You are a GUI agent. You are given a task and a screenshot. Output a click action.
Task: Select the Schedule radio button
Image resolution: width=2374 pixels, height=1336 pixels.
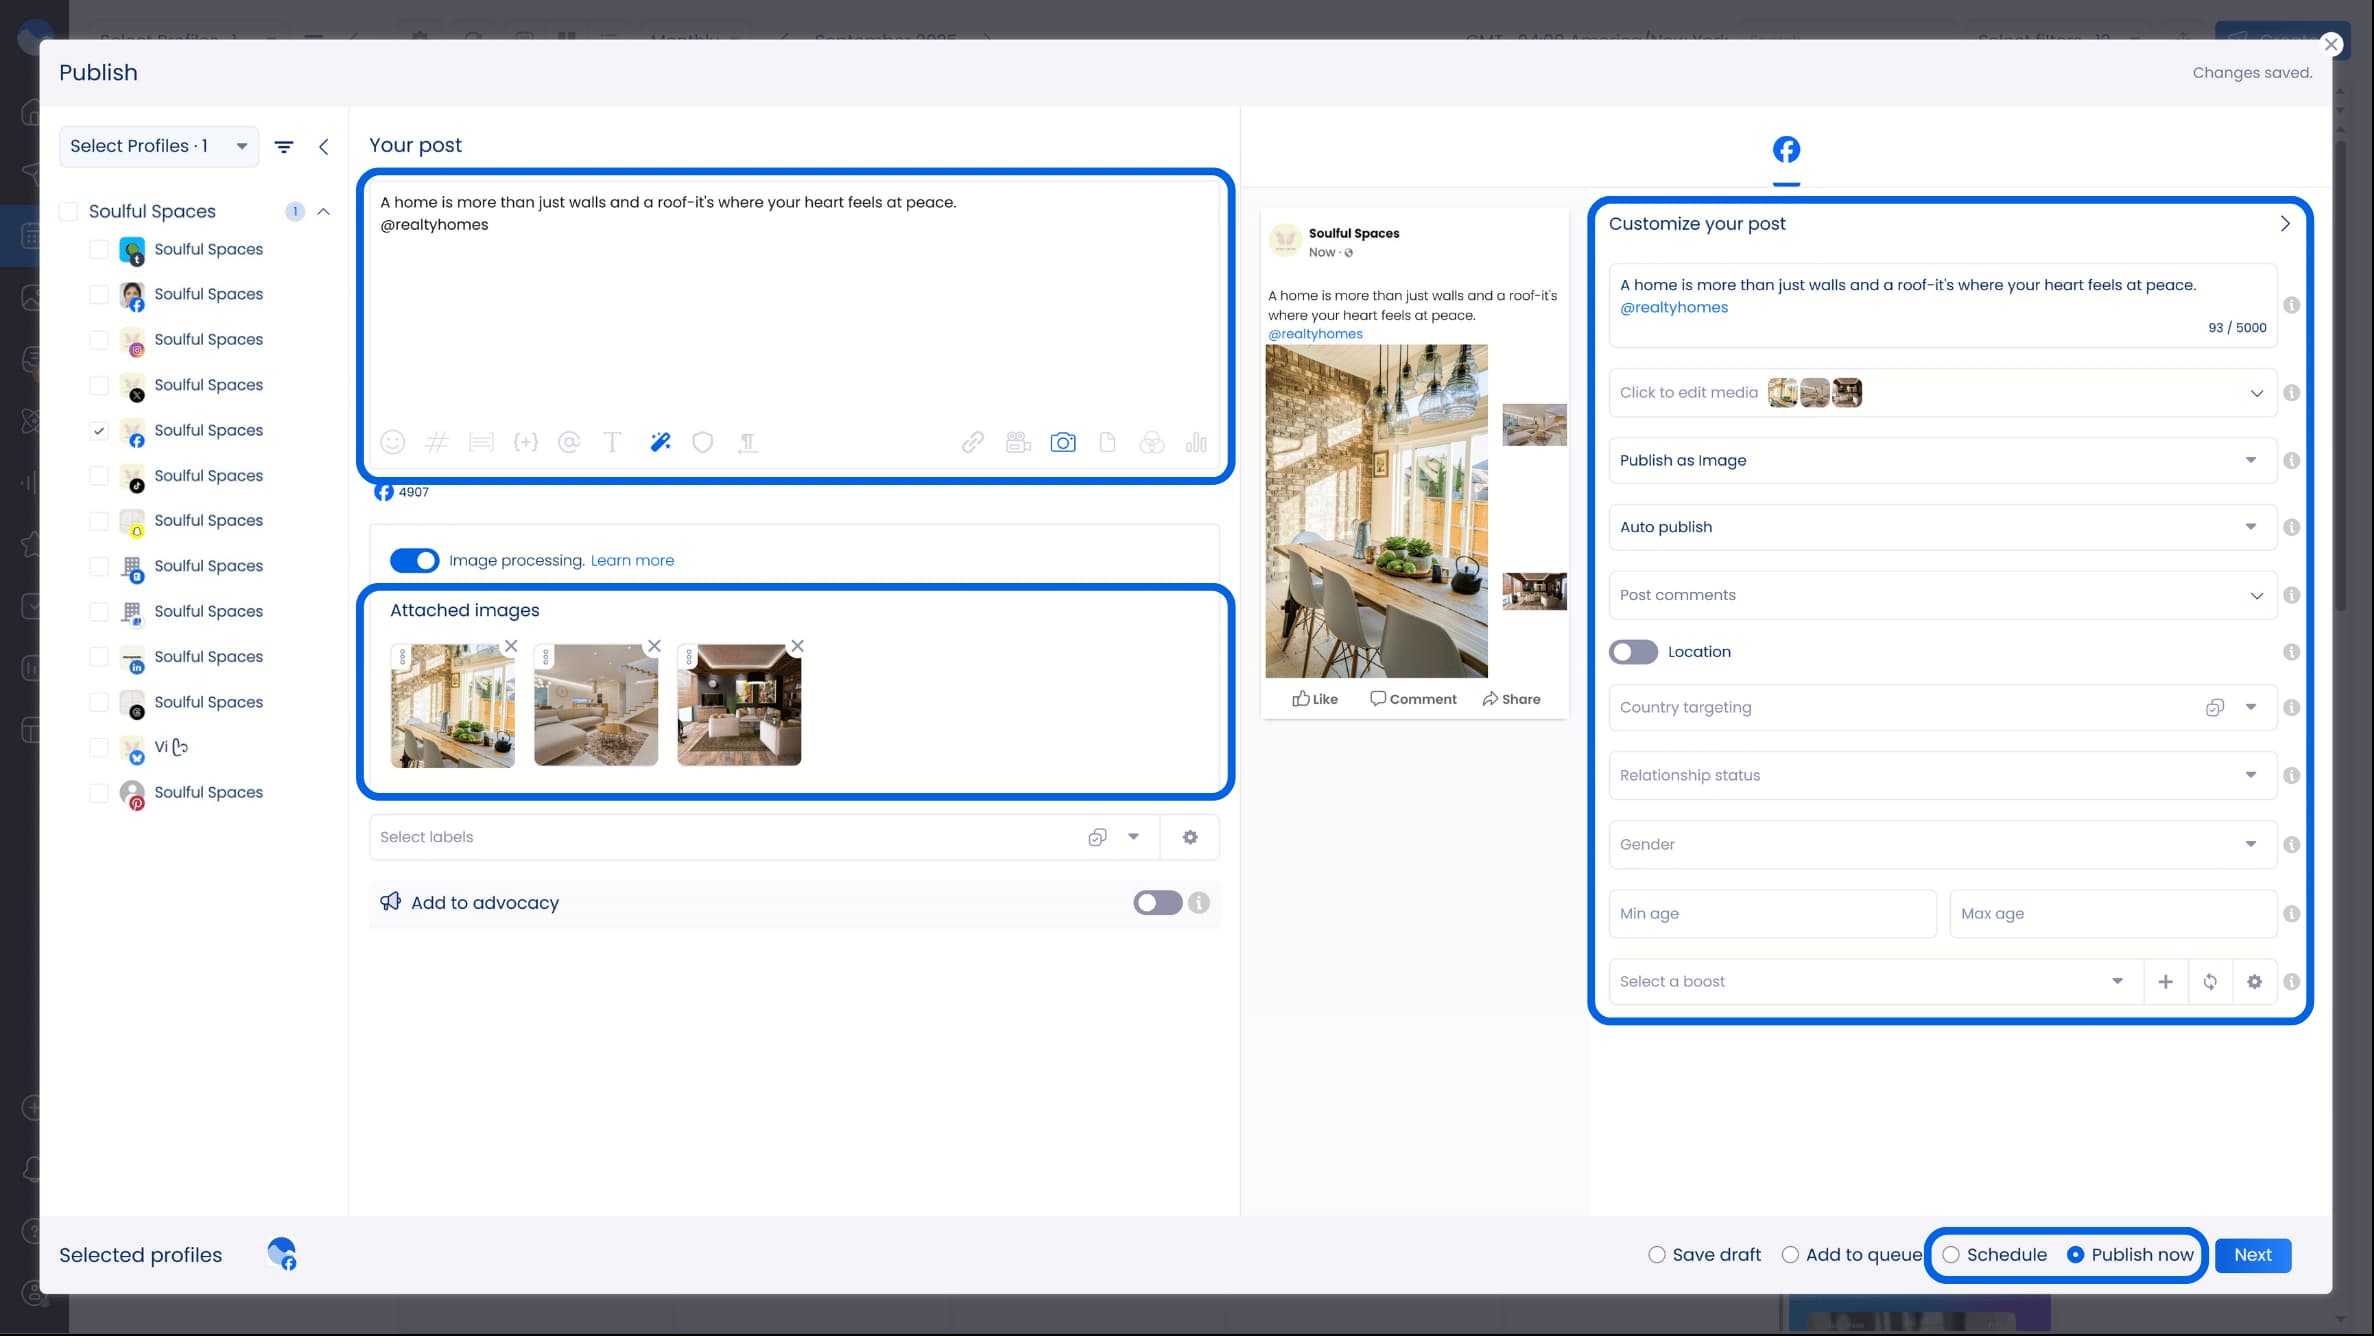[1950, 1254]
